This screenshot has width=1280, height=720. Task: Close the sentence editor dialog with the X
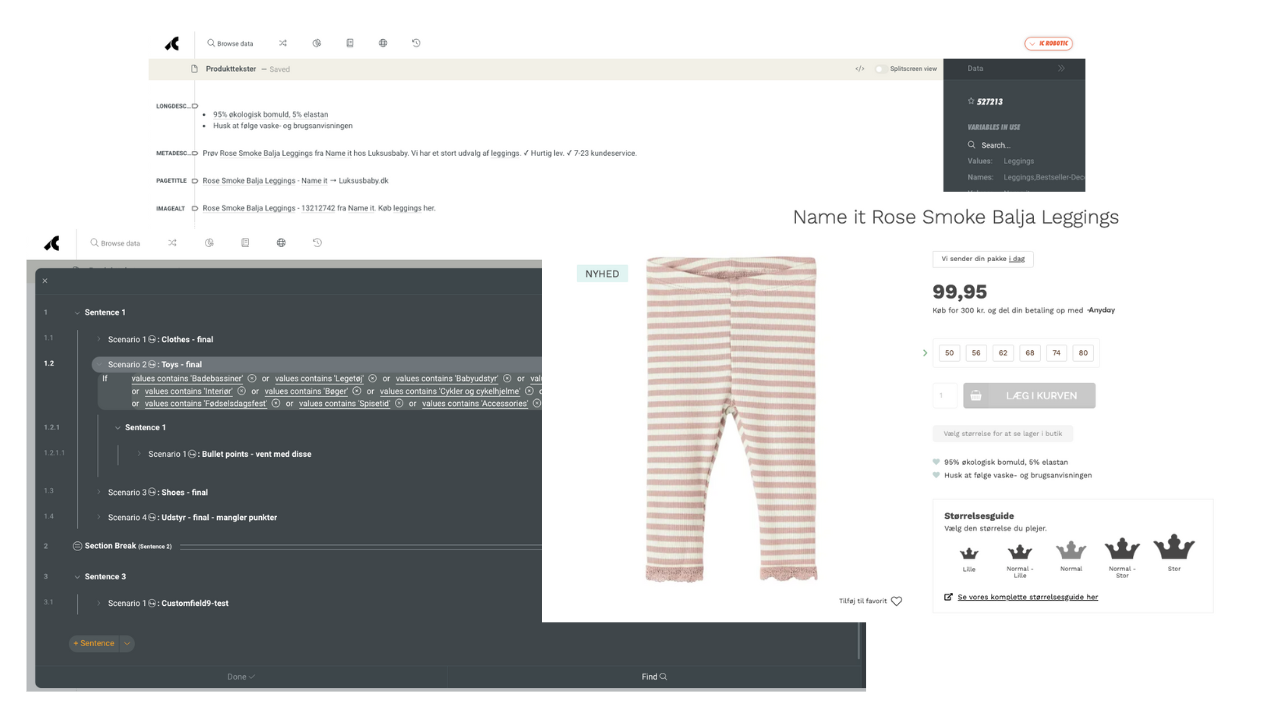[45, 281]
